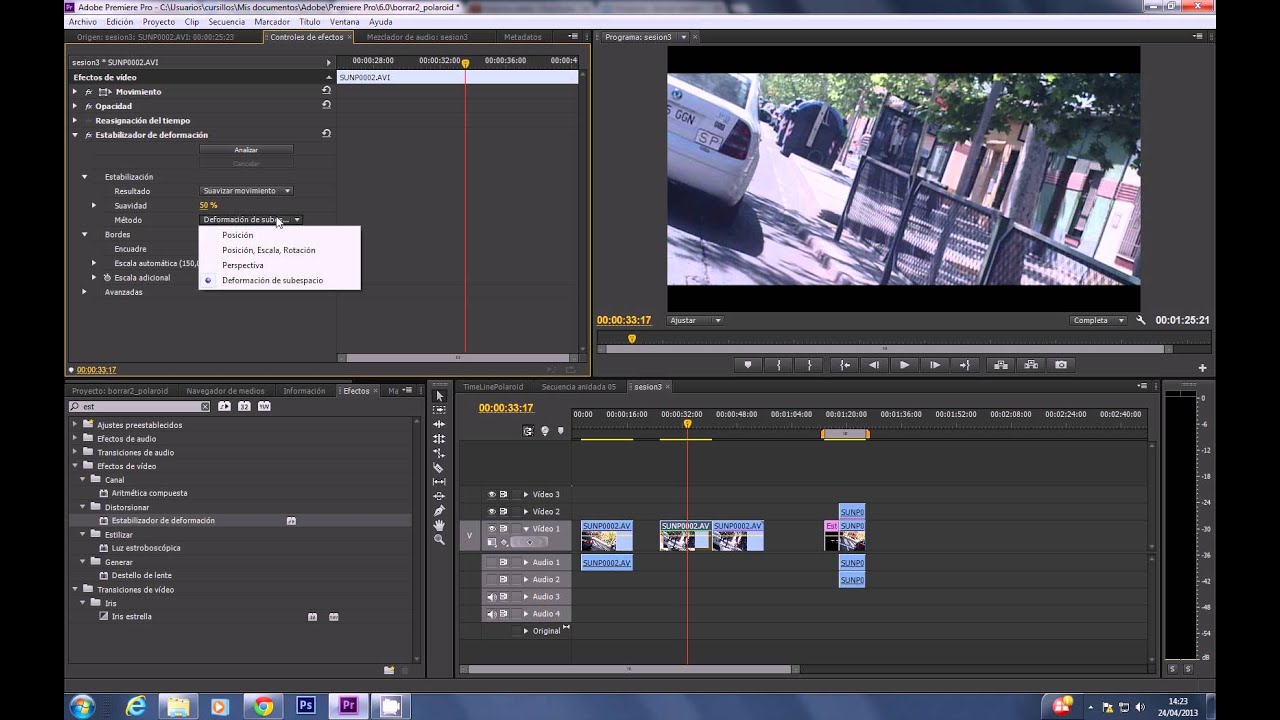Open Program monitor settings wrench
This screenshot has width=1280, height=720.
1141,321
